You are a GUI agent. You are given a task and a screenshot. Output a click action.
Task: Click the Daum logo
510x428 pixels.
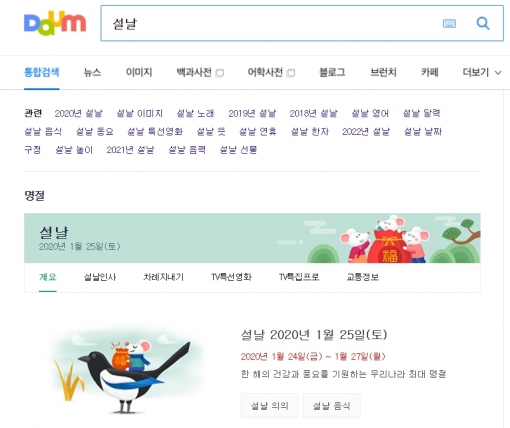(x=55, y=23)
